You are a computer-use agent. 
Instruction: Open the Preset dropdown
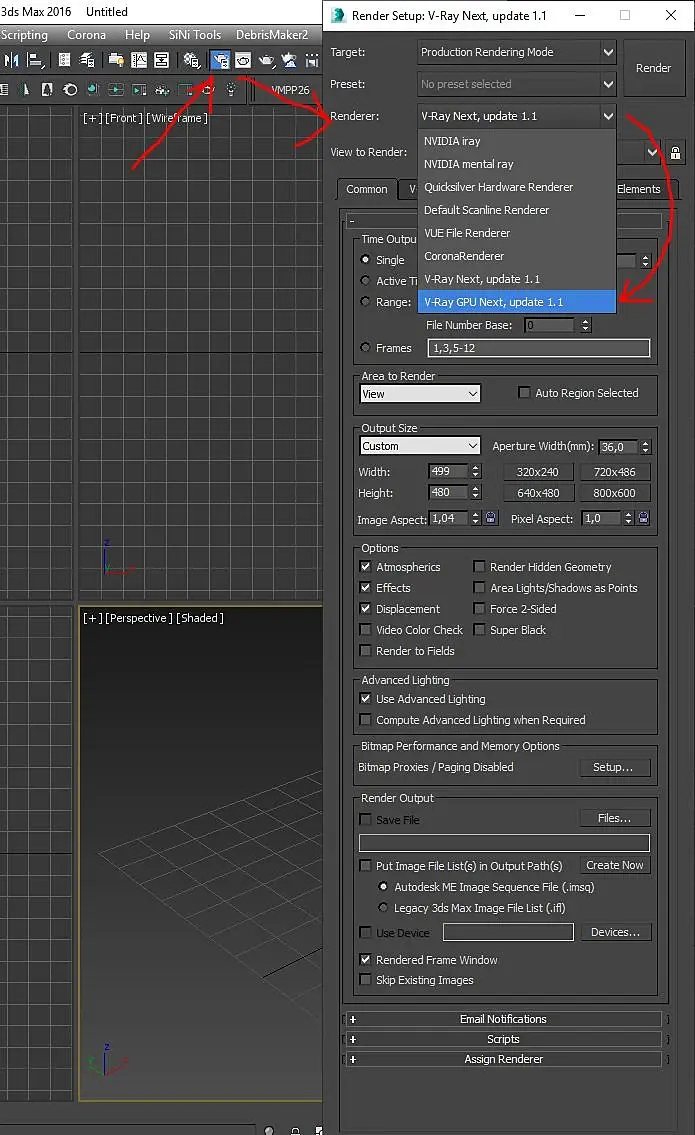click(517, 84)
